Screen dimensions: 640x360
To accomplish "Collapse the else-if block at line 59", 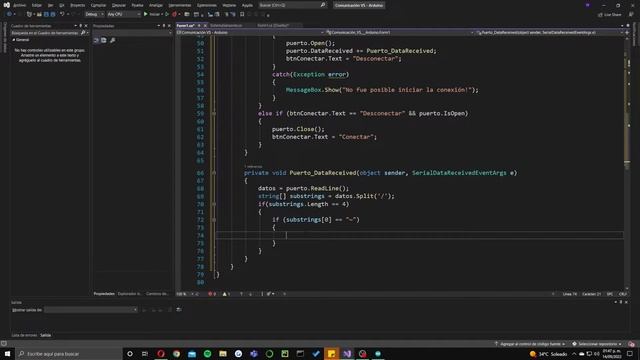I will [x=213, y=113].
